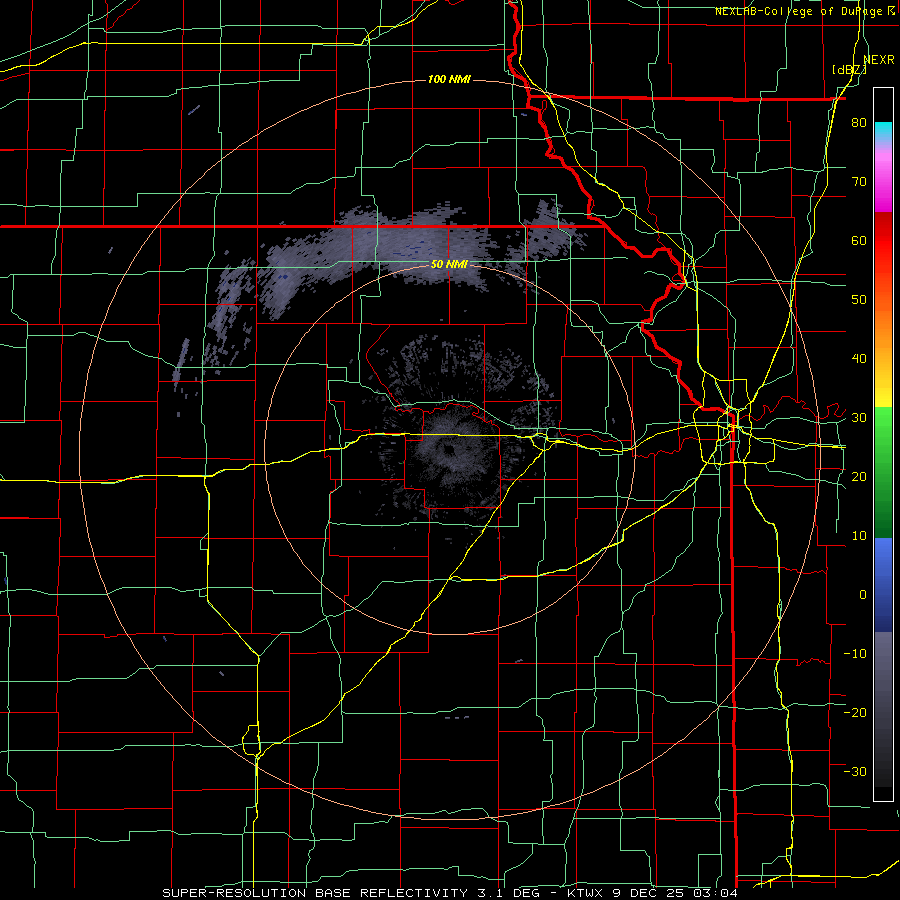Select the -30 dBZ scale value
Image resolution: width=900 pixels, height=900 pixels.
point(855,771)
